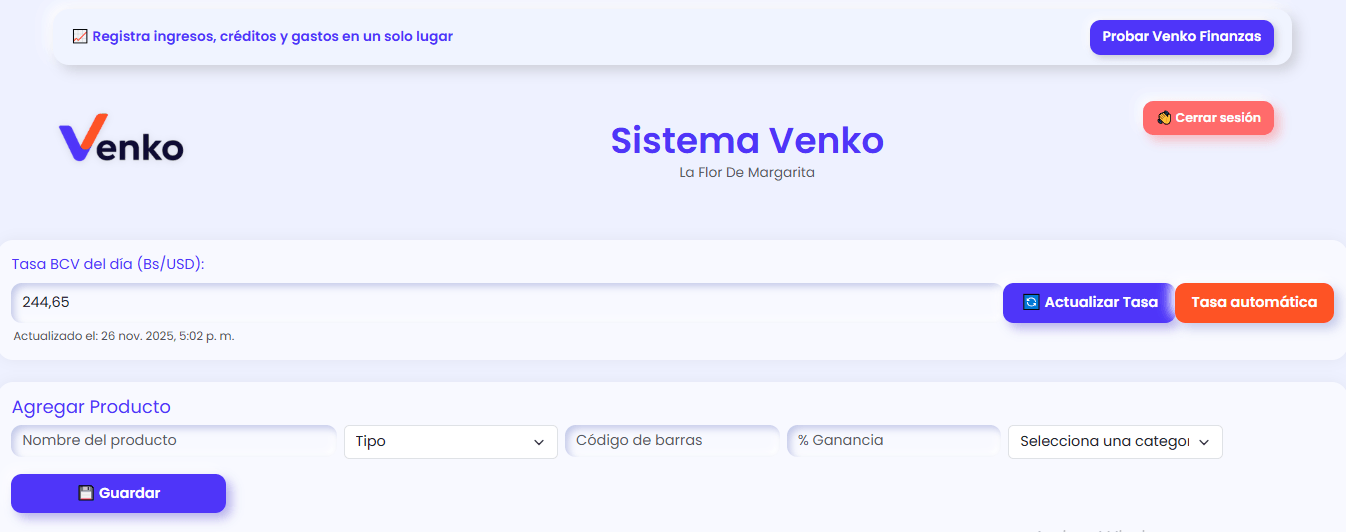Click the Nombre del producto field
This screenshot has height=532, width=1346.
174,441
